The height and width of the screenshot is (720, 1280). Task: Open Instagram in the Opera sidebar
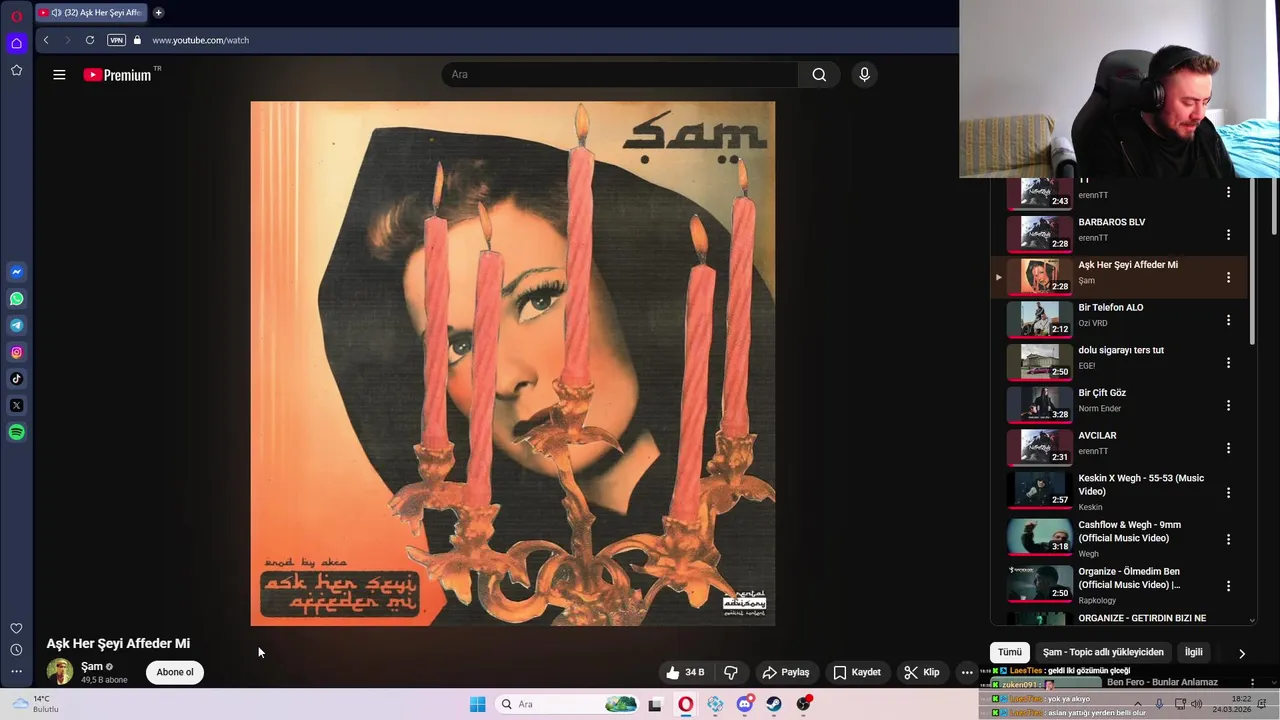coord(16,352)
